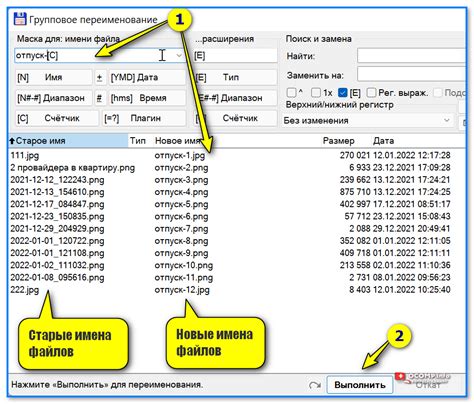Click the [N] Имя mask button
The image size is (474, 404).
pyautogui.click(x=54, y=78)
